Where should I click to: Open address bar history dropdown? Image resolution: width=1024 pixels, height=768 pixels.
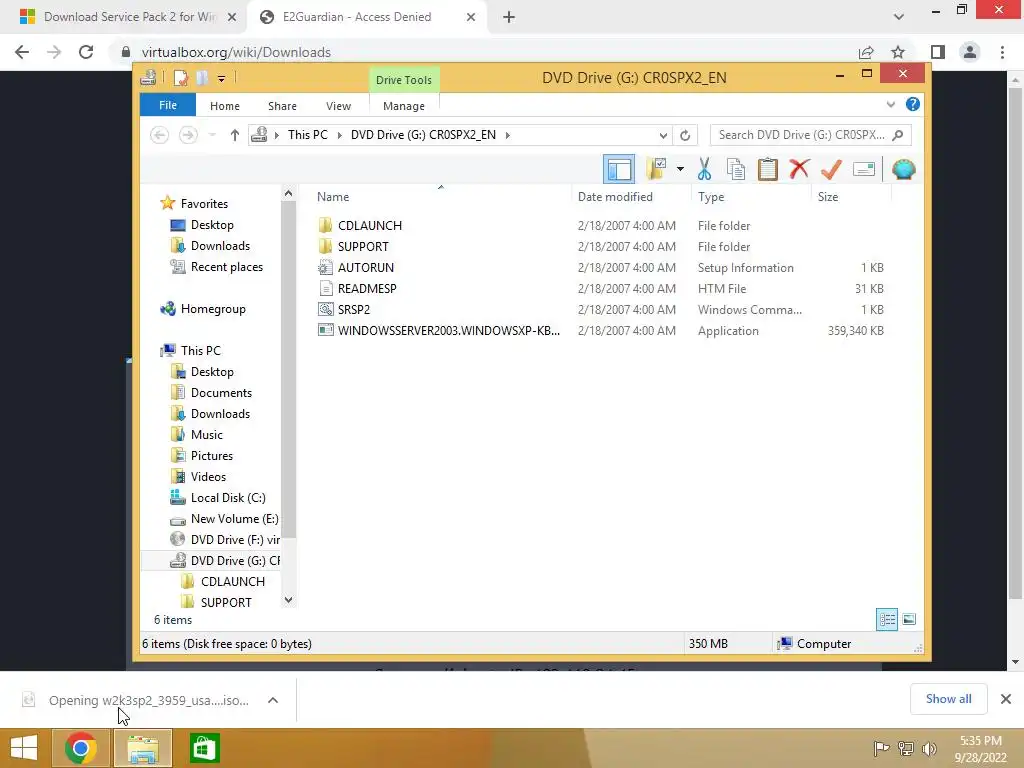663,135
